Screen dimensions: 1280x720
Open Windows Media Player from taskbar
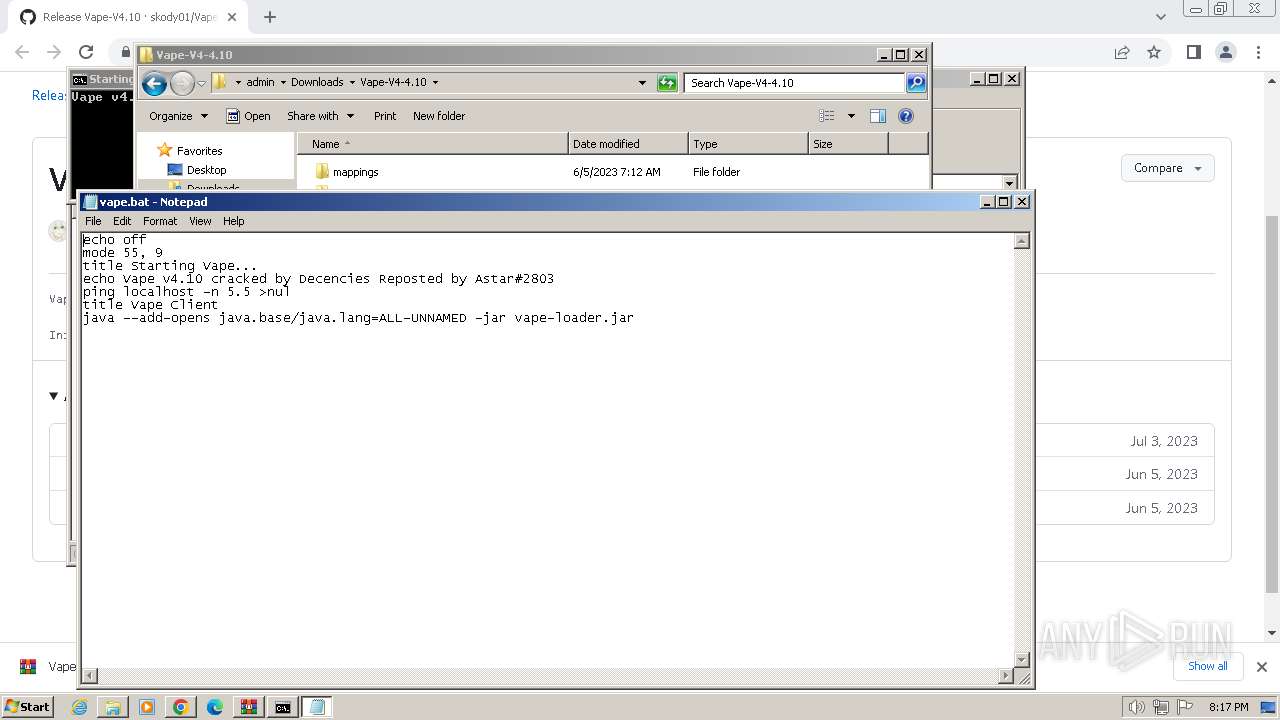point(147,707)
